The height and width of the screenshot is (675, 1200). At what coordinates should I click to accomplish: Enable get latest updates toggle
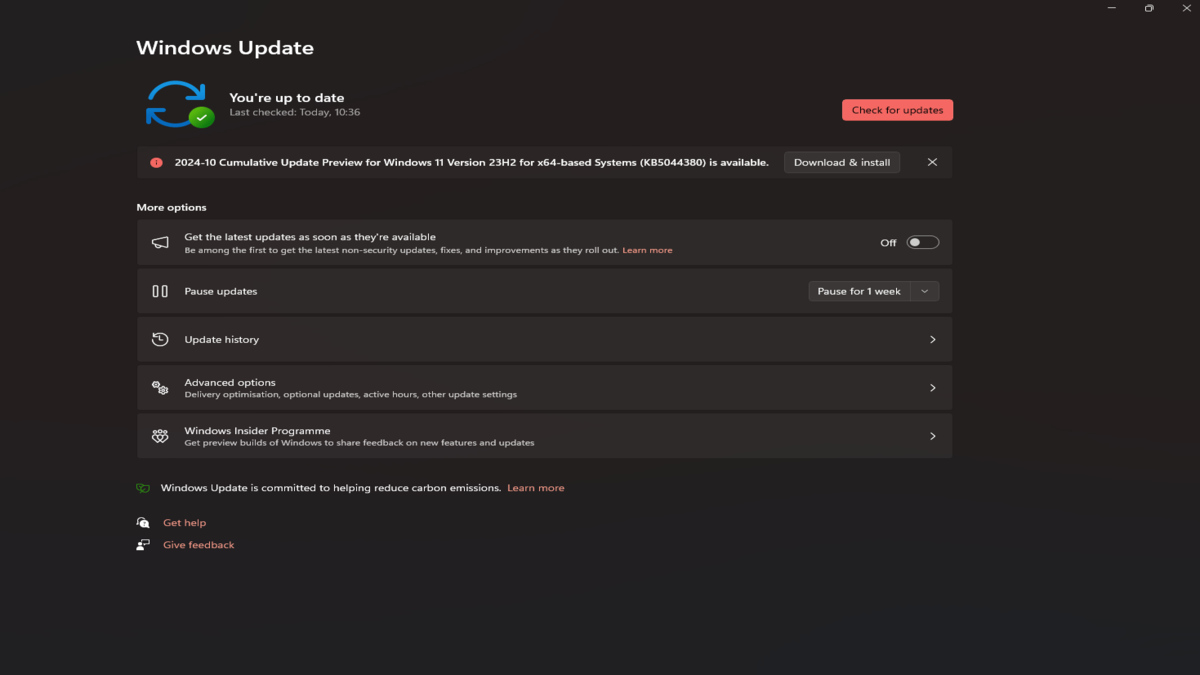pyautogui.click(x=922, y=242)
